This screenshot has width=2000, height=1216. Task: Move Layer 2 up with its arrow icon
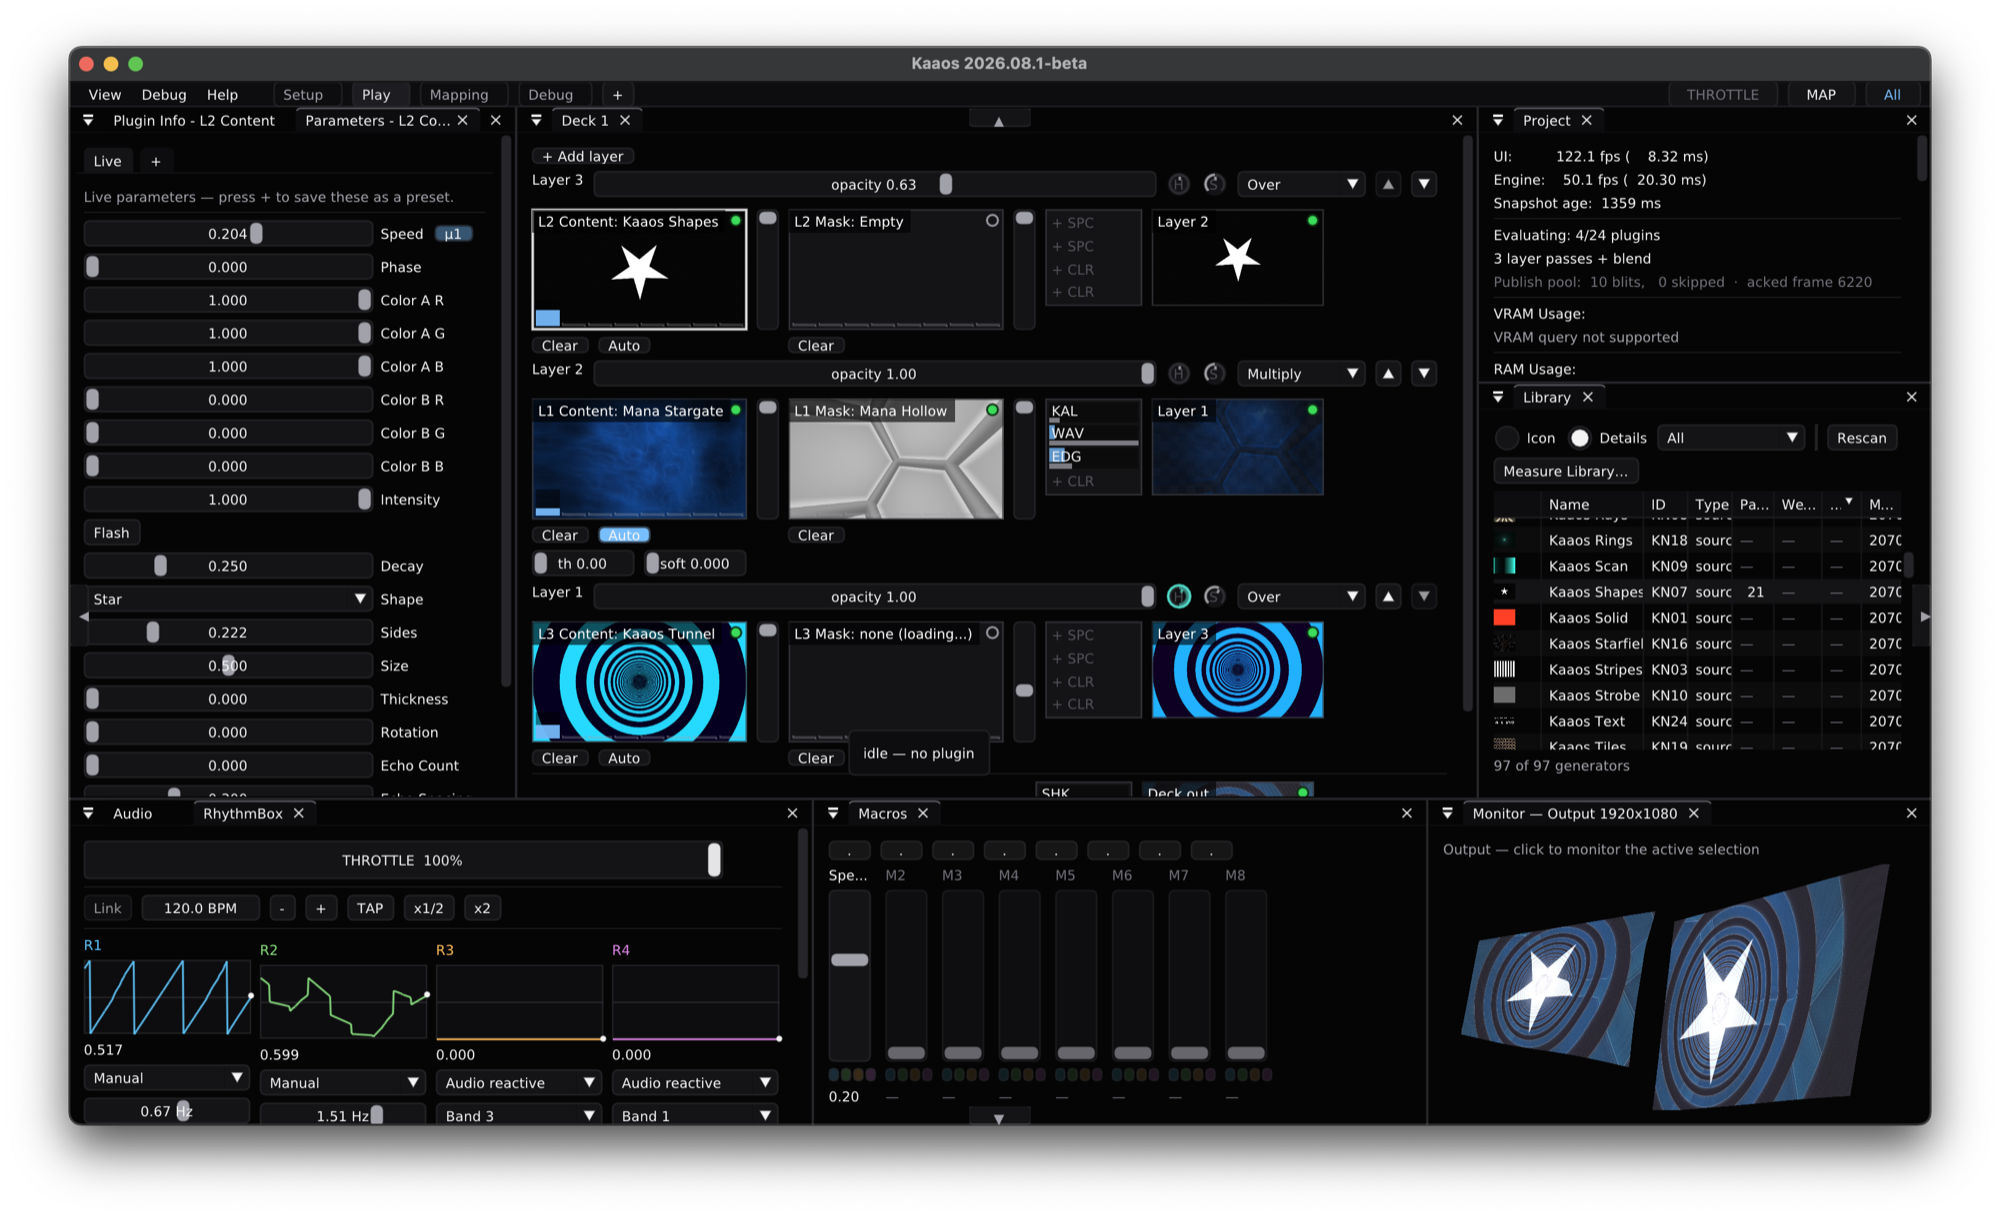(x=1388, y=373)
